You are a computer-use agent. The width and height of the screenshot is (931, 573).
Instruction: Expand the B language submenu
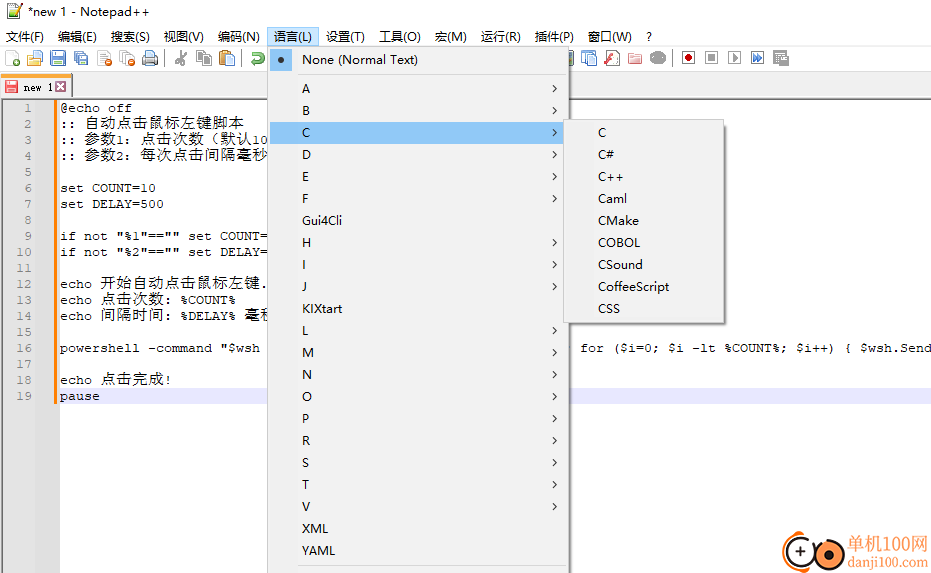point(418,110)
